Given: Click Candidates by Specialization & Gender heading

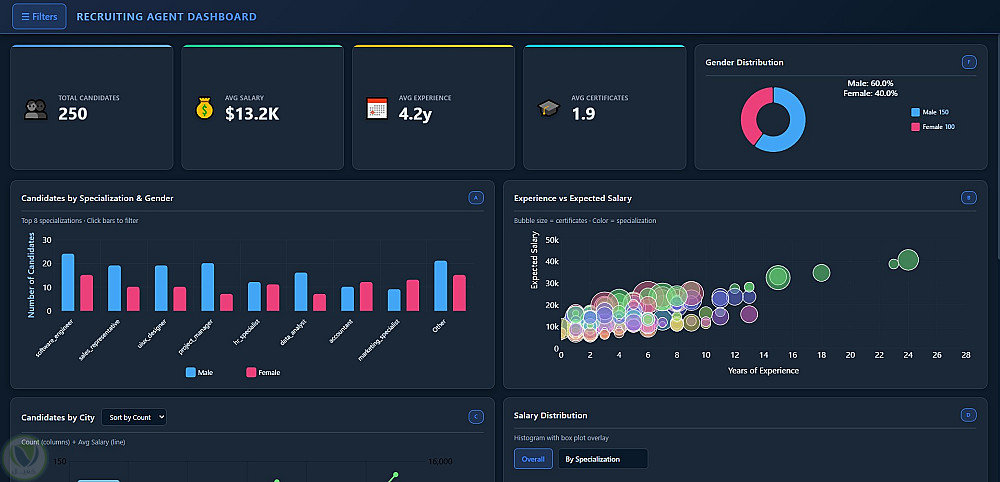Looking at the screenshot, I should point(97,198).
